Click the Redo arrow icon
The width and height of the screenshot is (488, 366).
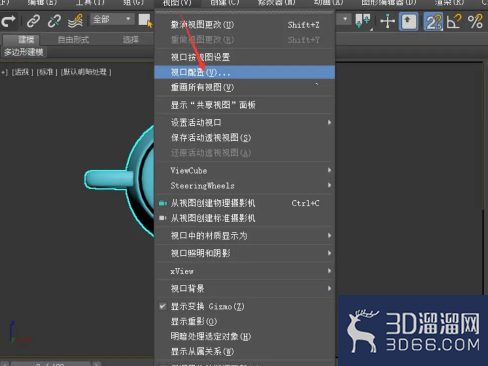tap(8, 21)
